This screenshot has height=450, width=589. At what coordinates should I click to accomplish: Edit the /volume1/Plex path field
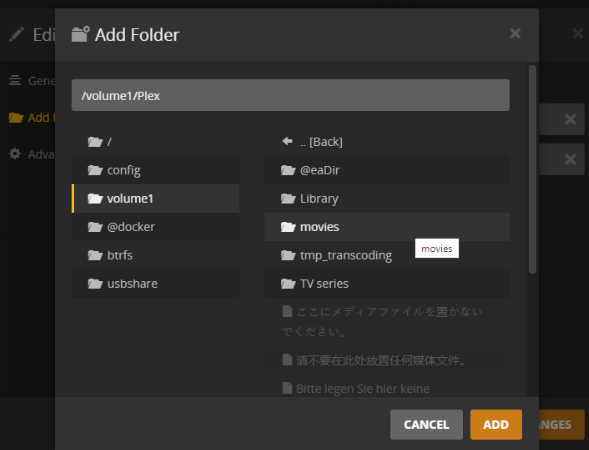[290, 95]
